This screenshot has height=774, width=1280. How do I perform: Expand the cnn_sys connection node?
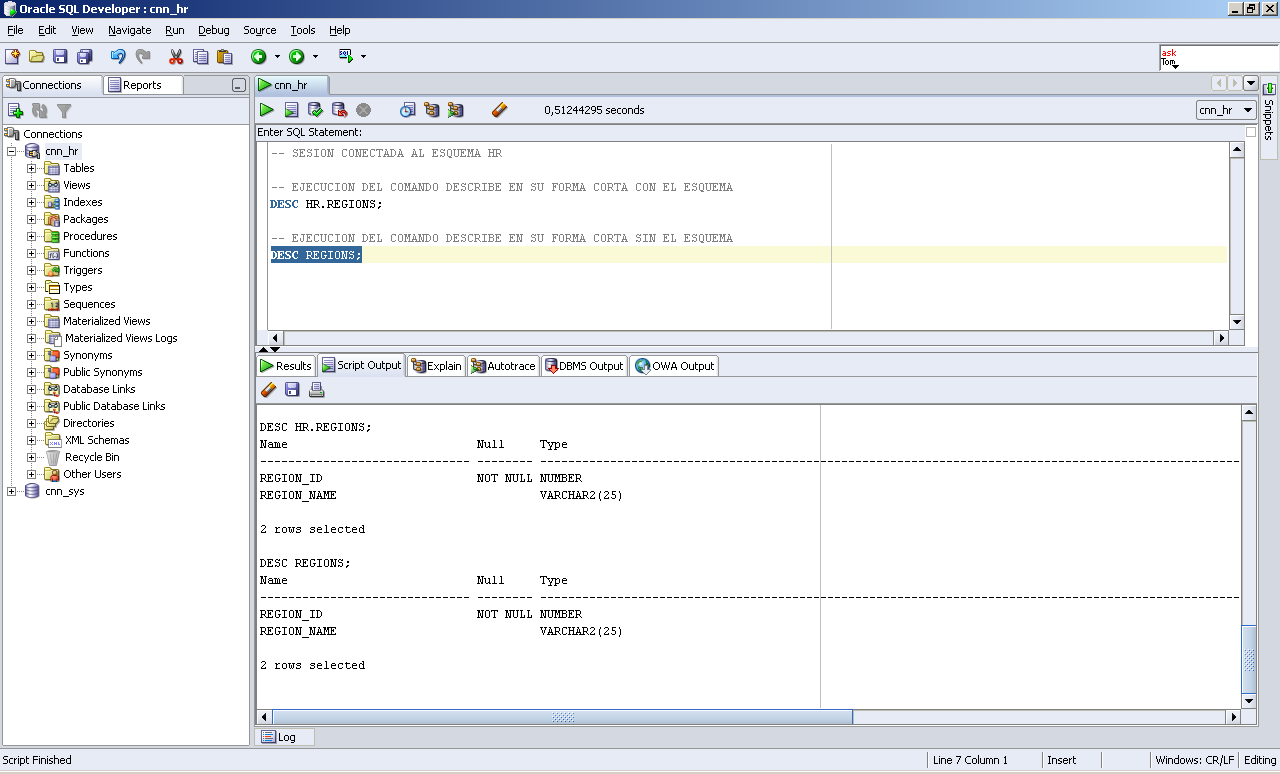tap(11, 491)
